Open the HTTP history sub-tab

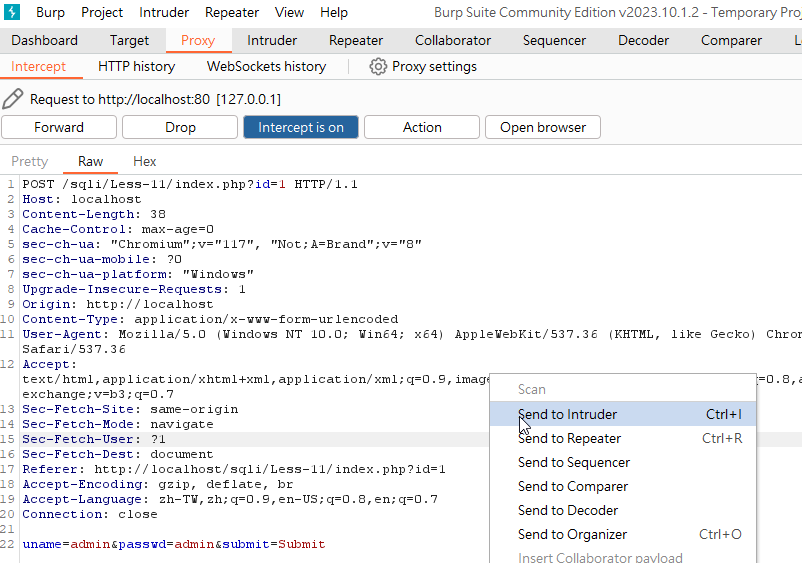coord(137,66)
